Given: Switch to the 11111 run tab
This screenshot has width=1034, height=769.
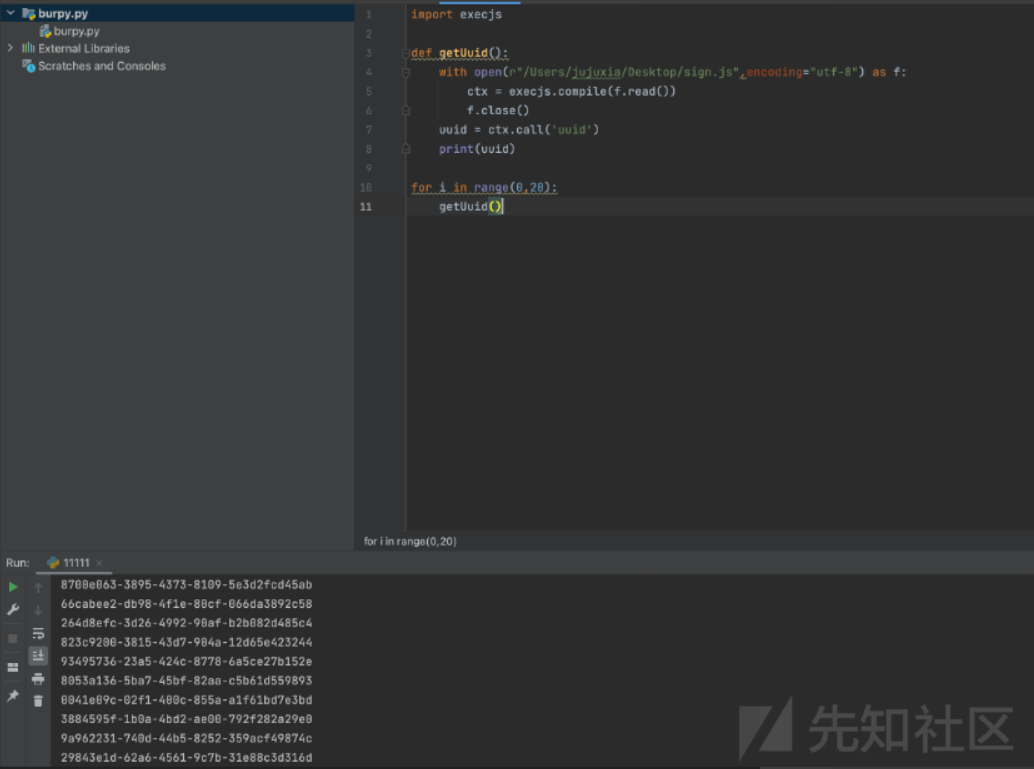Looking at the screenshot, I should point(76,563).
